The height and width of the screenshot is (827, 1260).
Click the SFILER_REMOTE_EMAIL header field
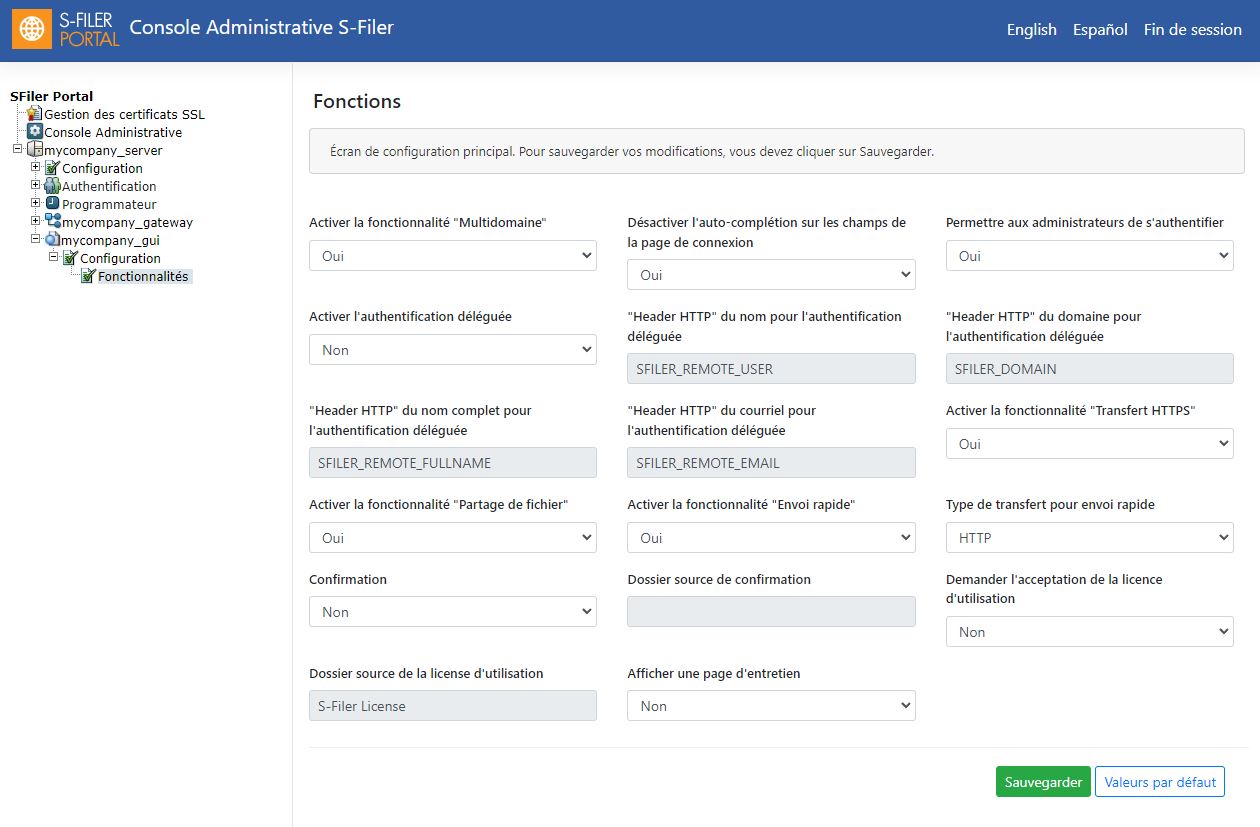tap(771, 463)
